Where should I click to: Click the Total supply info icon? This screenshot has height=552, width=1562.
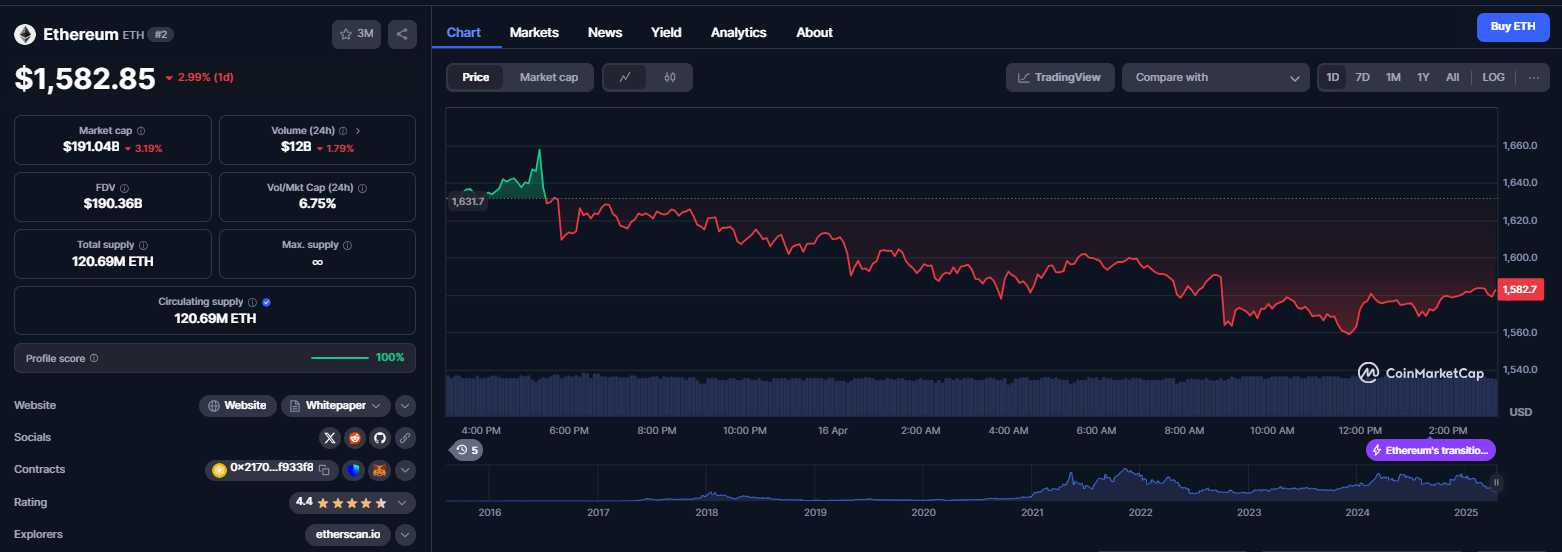(143, 245)
